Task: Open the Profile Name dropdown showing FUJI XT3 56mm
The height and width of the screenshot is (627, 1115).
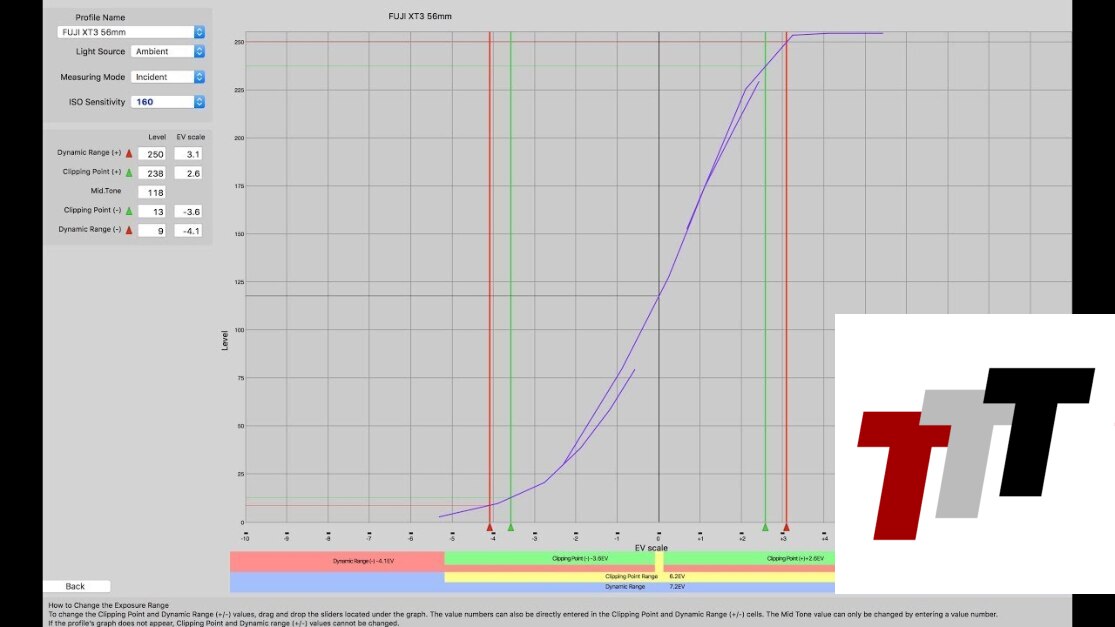Action: 131,32
